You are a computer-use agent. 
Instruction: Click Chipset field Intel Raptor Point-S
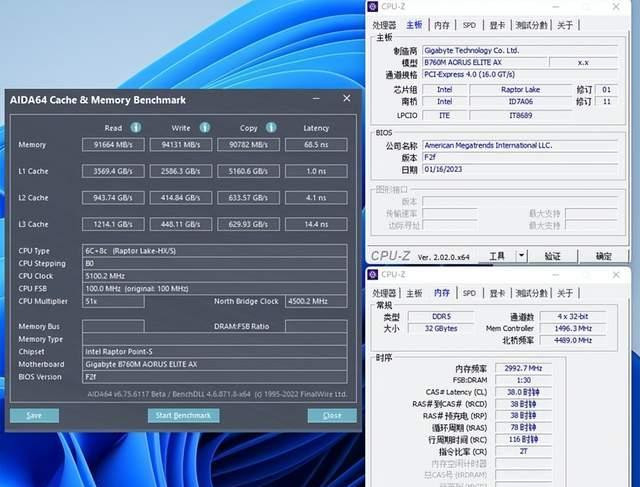[x=215, y=351]
